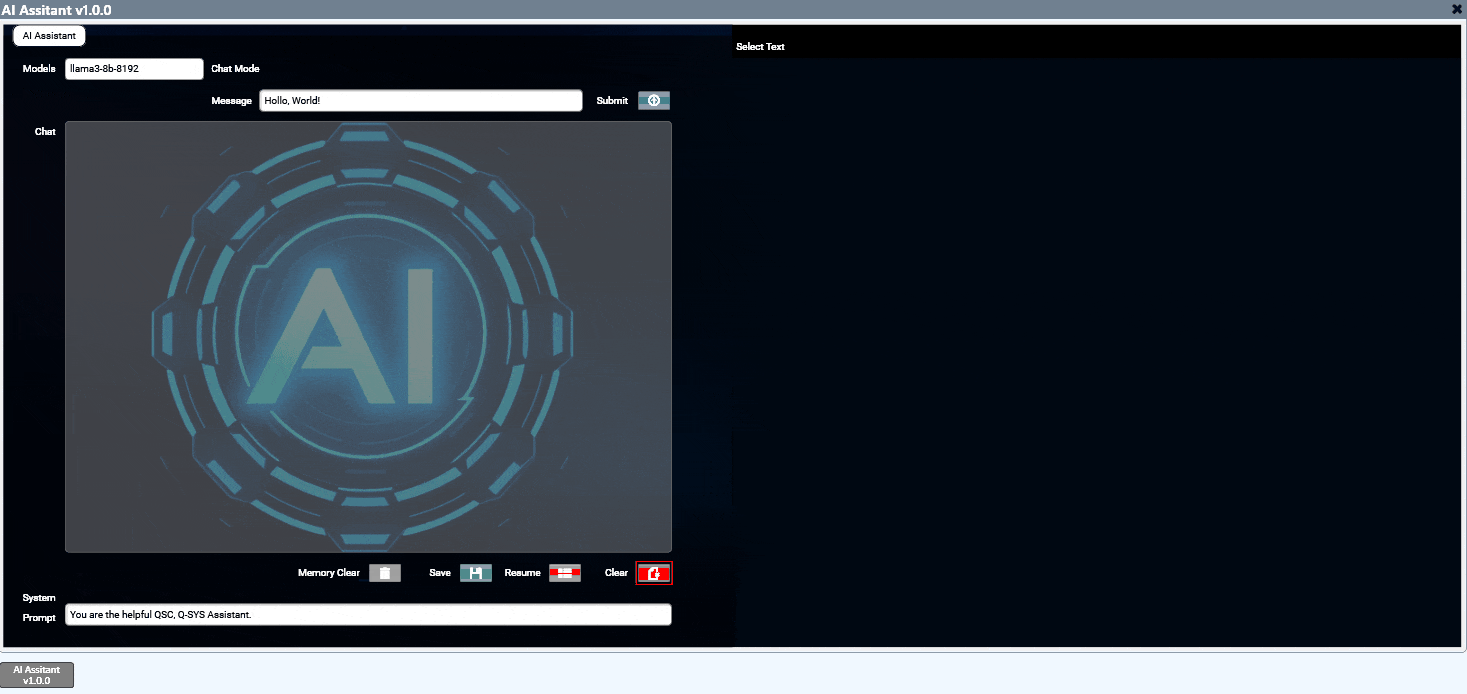Select the AI Assistant tab
The image size is (1467, 694).
(x=48, y=35)
